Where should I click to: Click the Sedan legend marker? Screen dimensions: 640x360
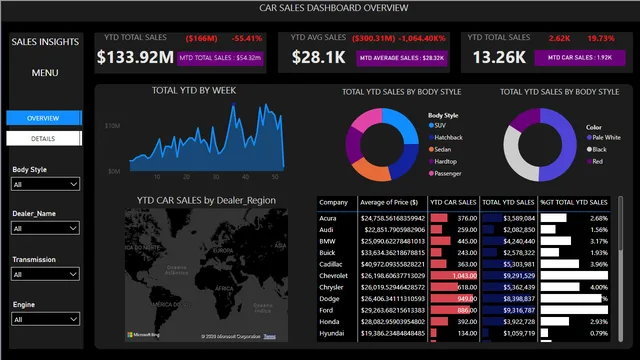point(431,149)
